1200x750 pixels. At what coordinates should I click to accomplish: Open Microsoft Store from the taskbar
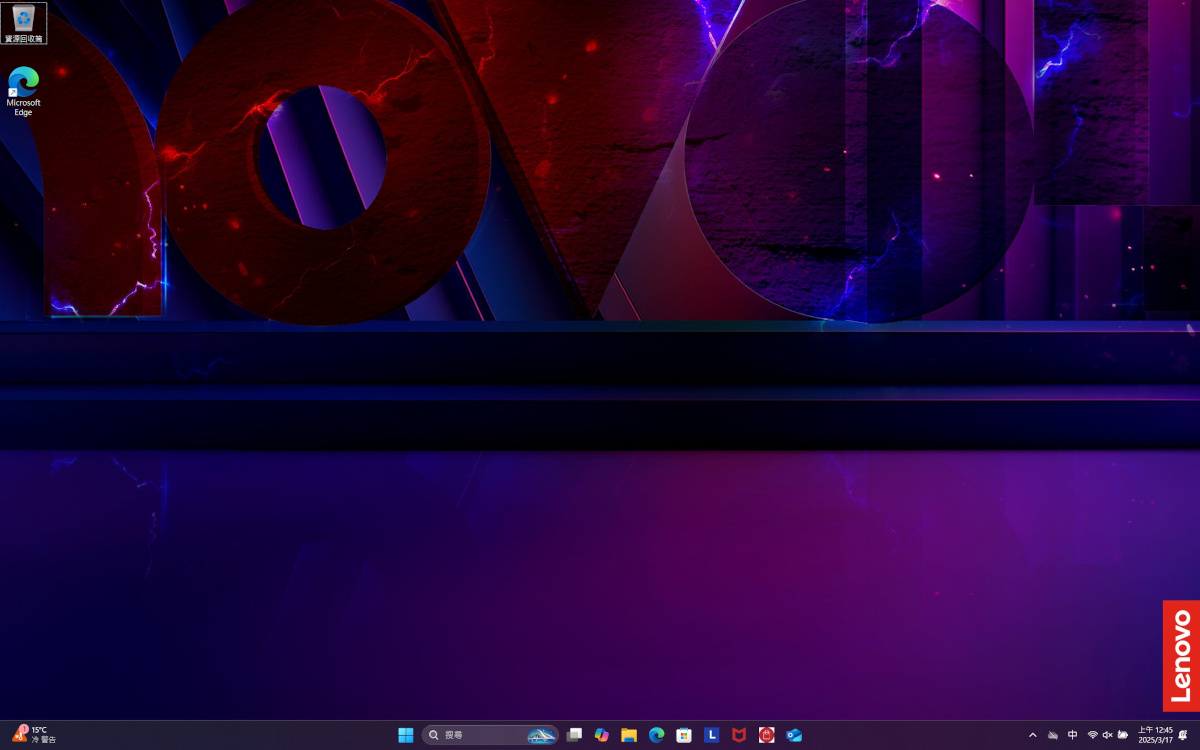[x=684, y=735]
